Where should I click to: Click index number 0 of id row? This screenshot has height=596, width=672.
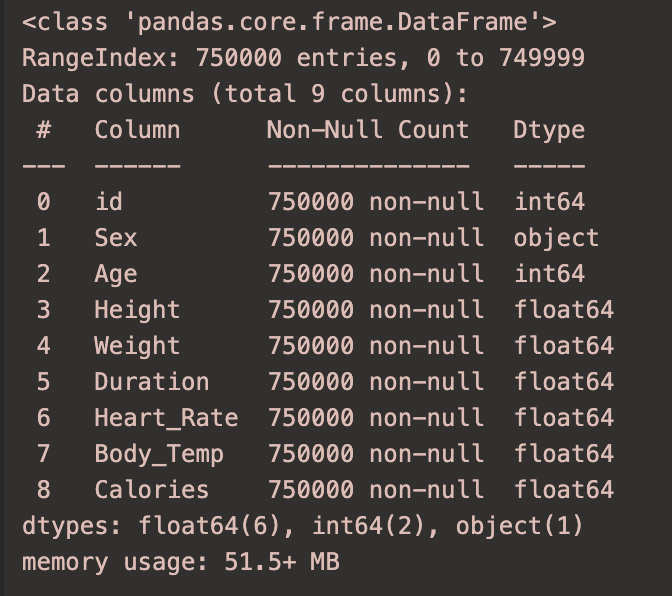point(44,201)
